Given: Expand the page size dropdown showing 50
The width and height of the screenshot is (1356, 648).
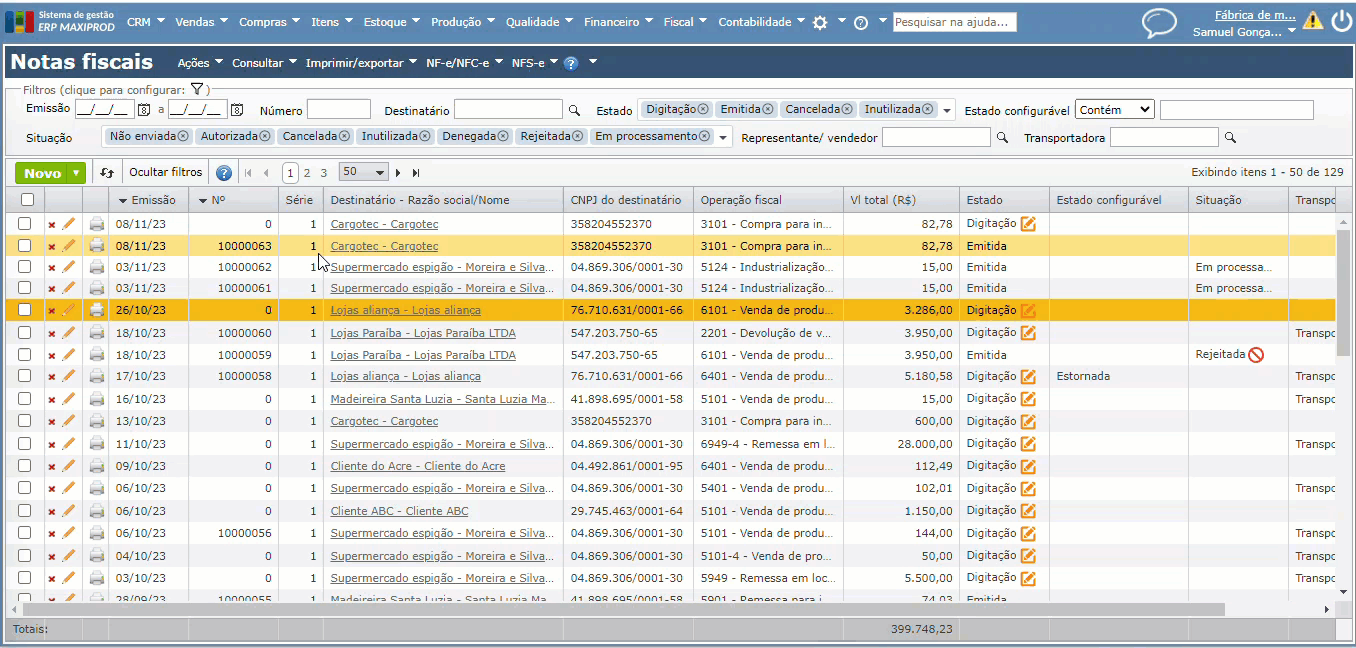Looking at the screenshot, I should [x=363, y=172].
